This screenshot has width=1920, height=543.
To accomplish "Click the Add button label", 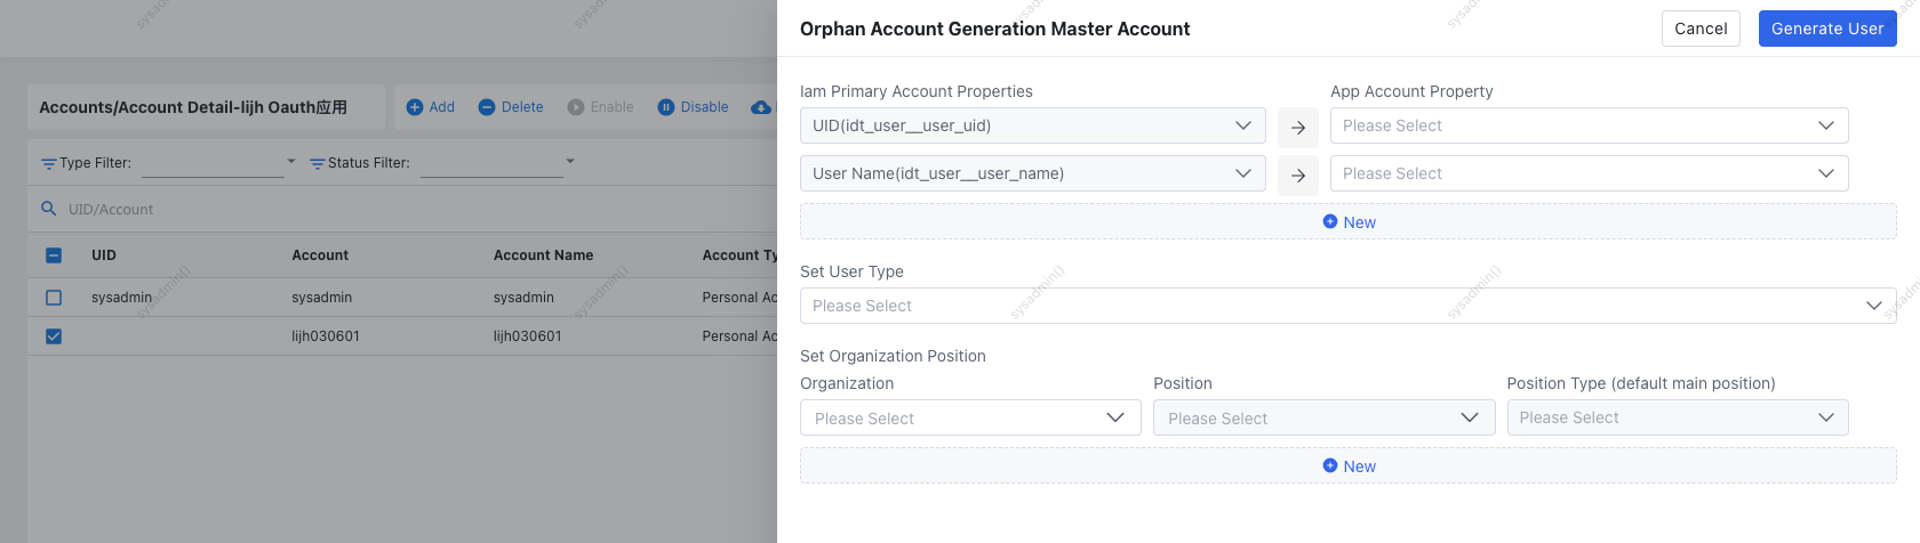I will (x=442, y=107).
